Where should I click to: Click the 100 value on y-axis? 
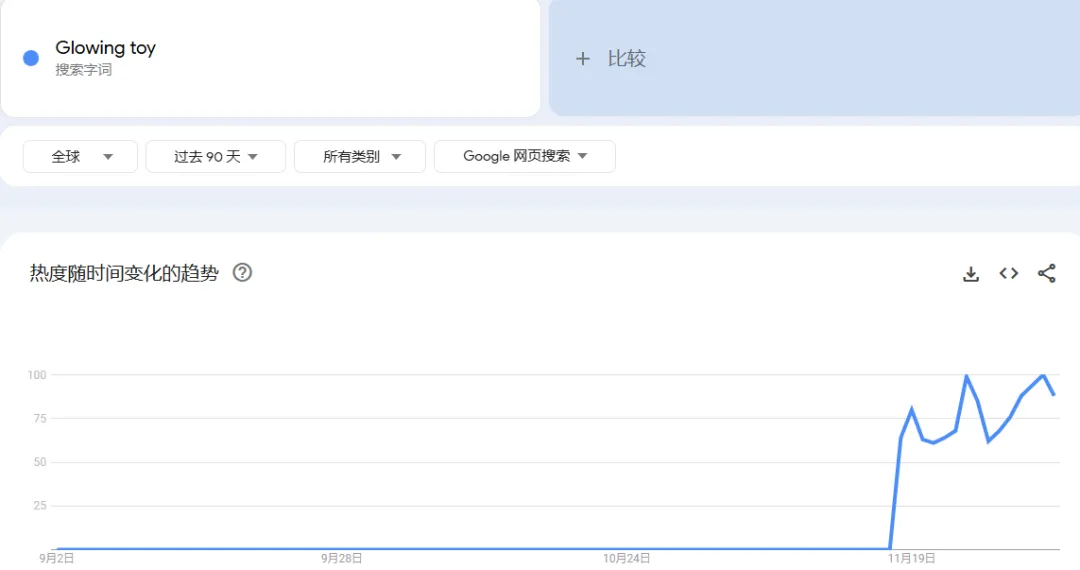[x=37, y=375]
